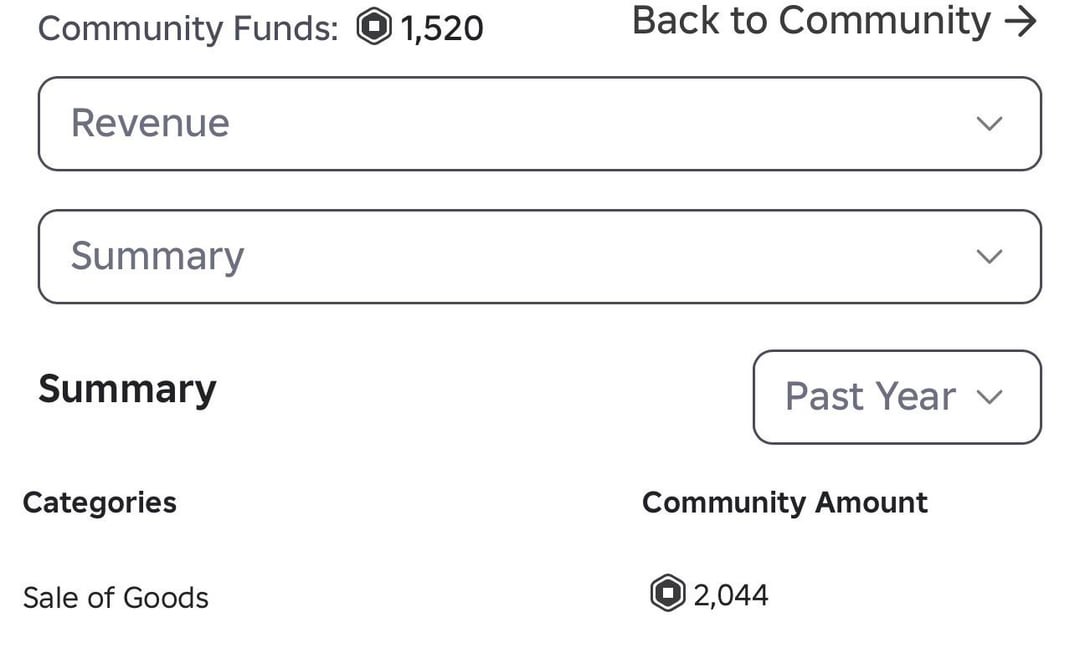This screenshot has width=1080, height=658.
Task: Click the Summary text inside second selector
Action: (x=157, y=256)
